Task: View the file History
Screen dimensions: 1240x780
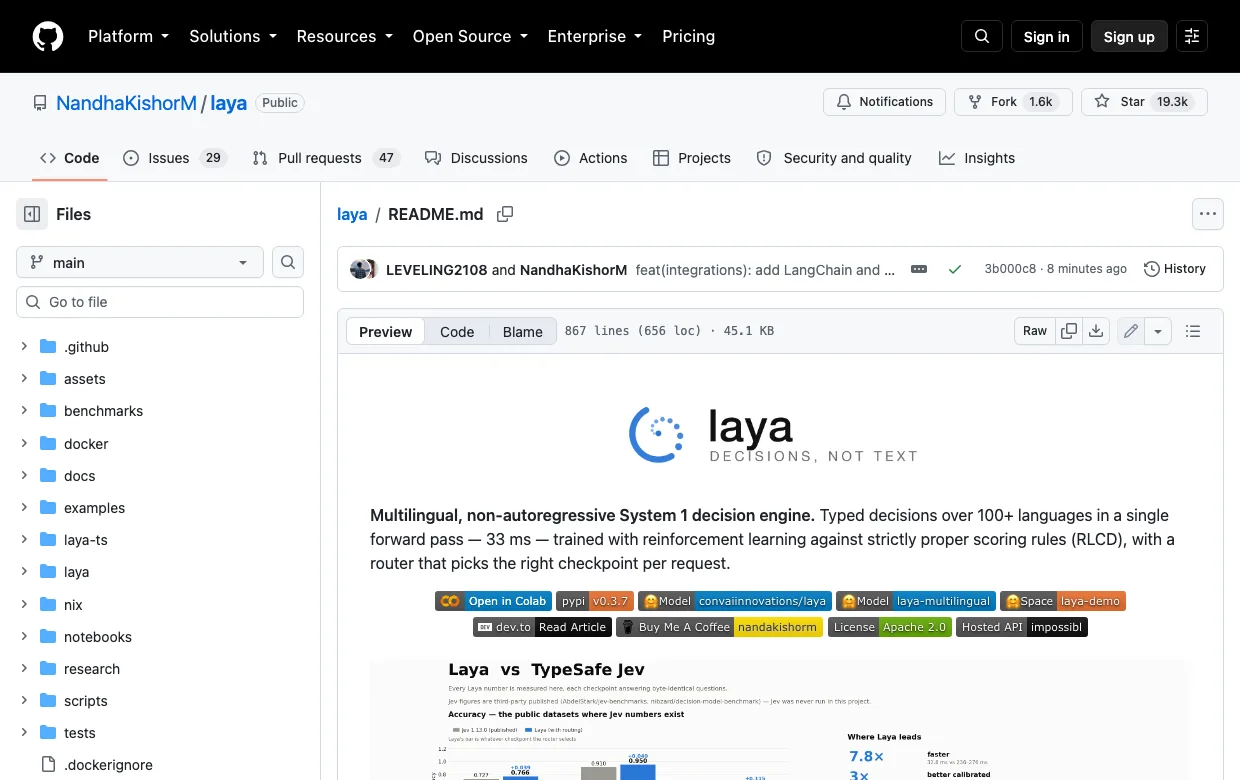Action: click(1175, 269)
